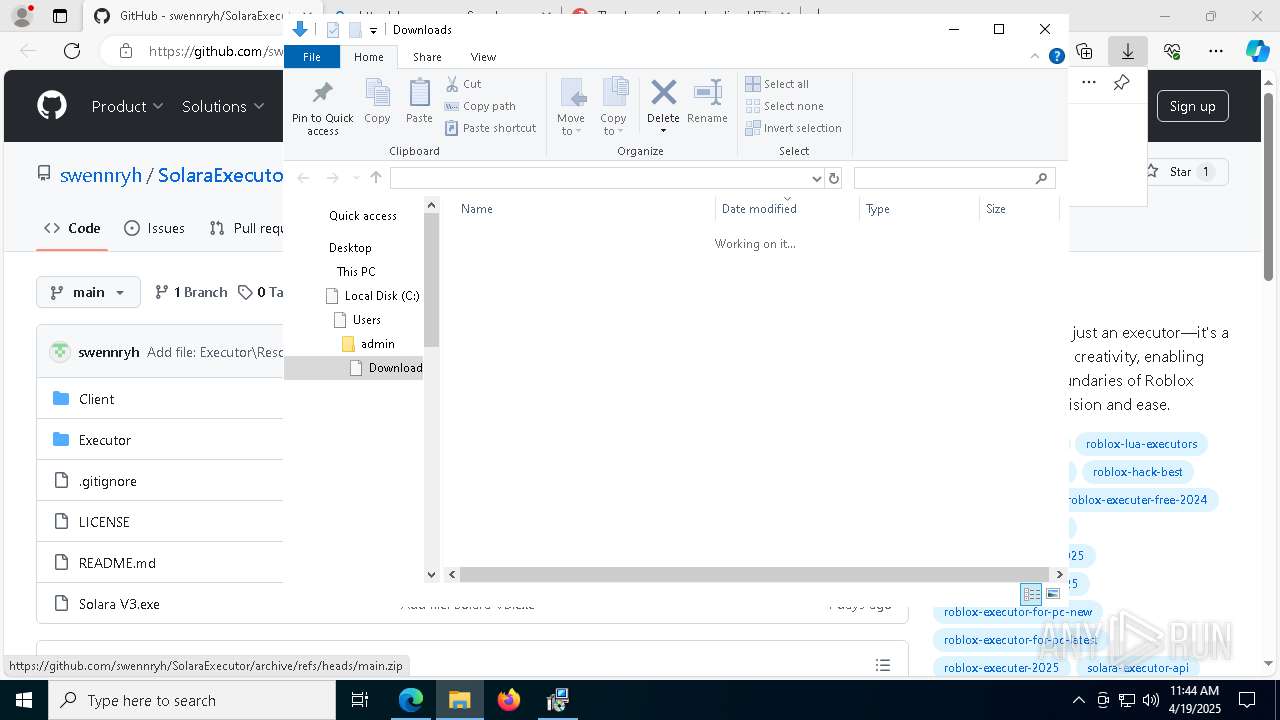Image resolution: width=1280 pixels, height=720 pixels.
Task: Click Select all in ribbon
Action: [x=777, y=84]
